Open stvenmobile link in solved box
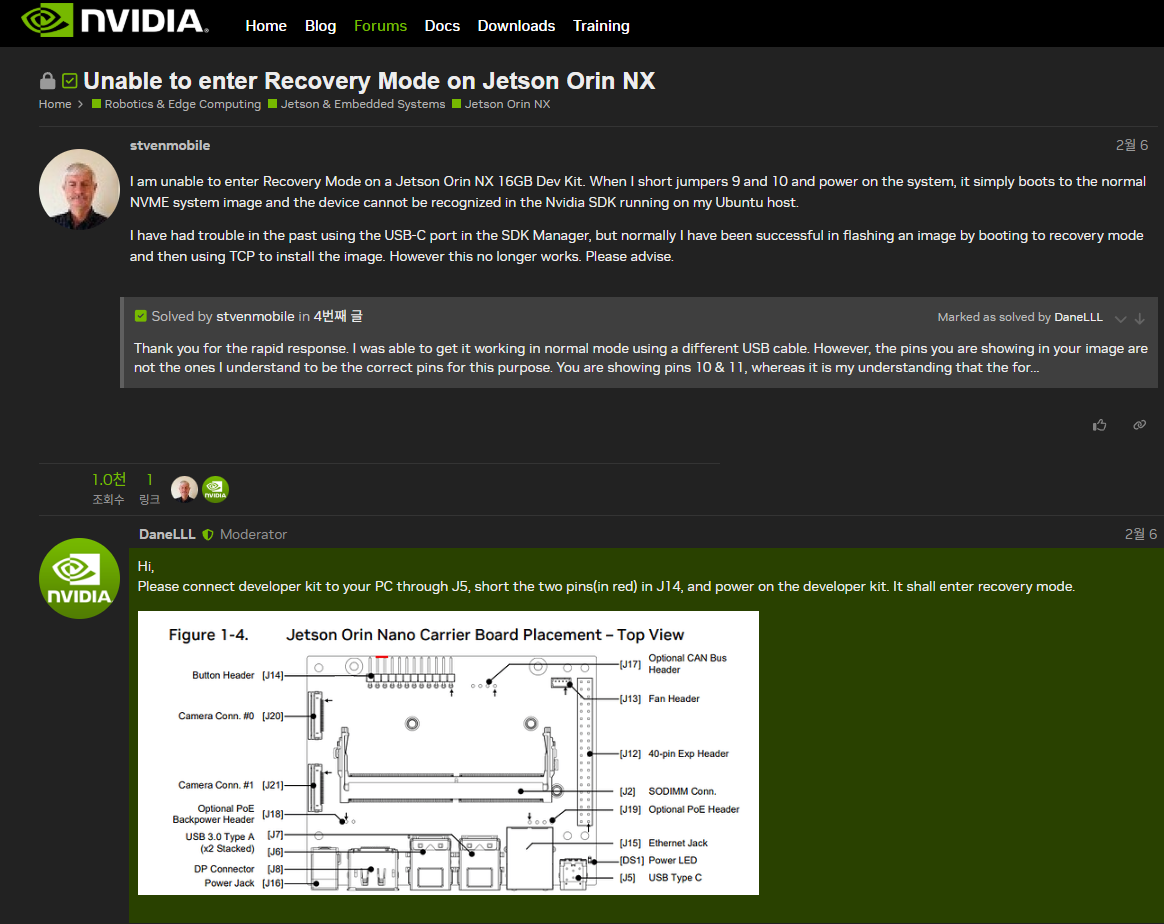The height and width of the screenshot is (924, 1164). (255, 316)
